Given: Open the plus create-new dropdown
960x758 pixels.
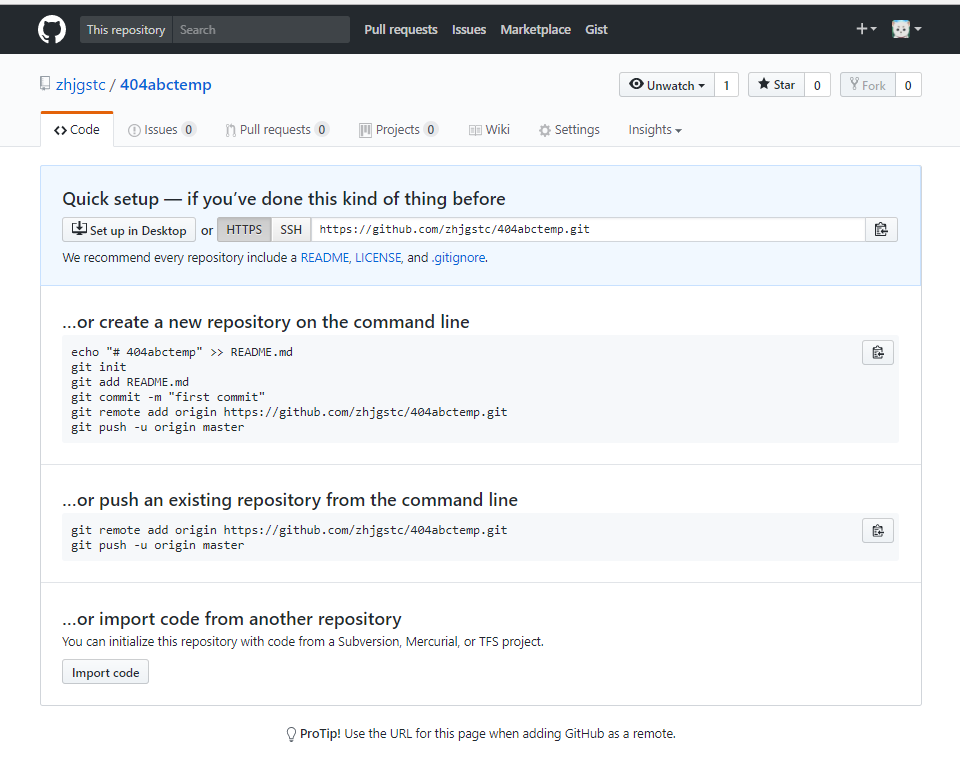Looking at the screenshot, I should point(866,29).
